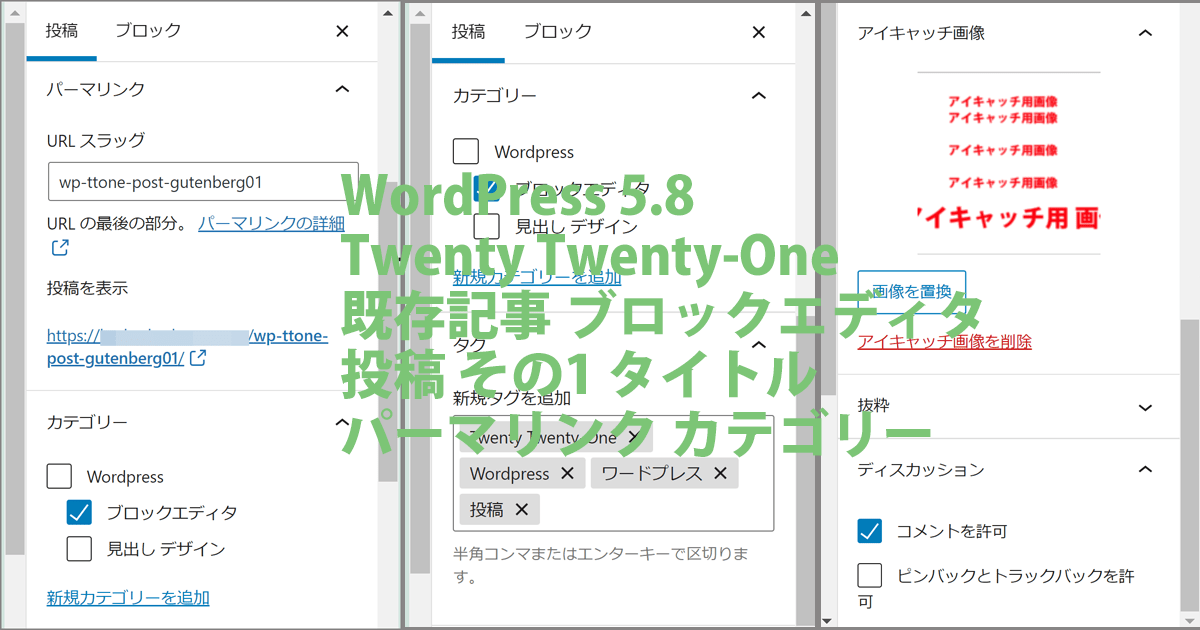Viewport: 1200px width, 630px height.
Task: Collapse the パーマリンク section
Action: pos(342,89)
